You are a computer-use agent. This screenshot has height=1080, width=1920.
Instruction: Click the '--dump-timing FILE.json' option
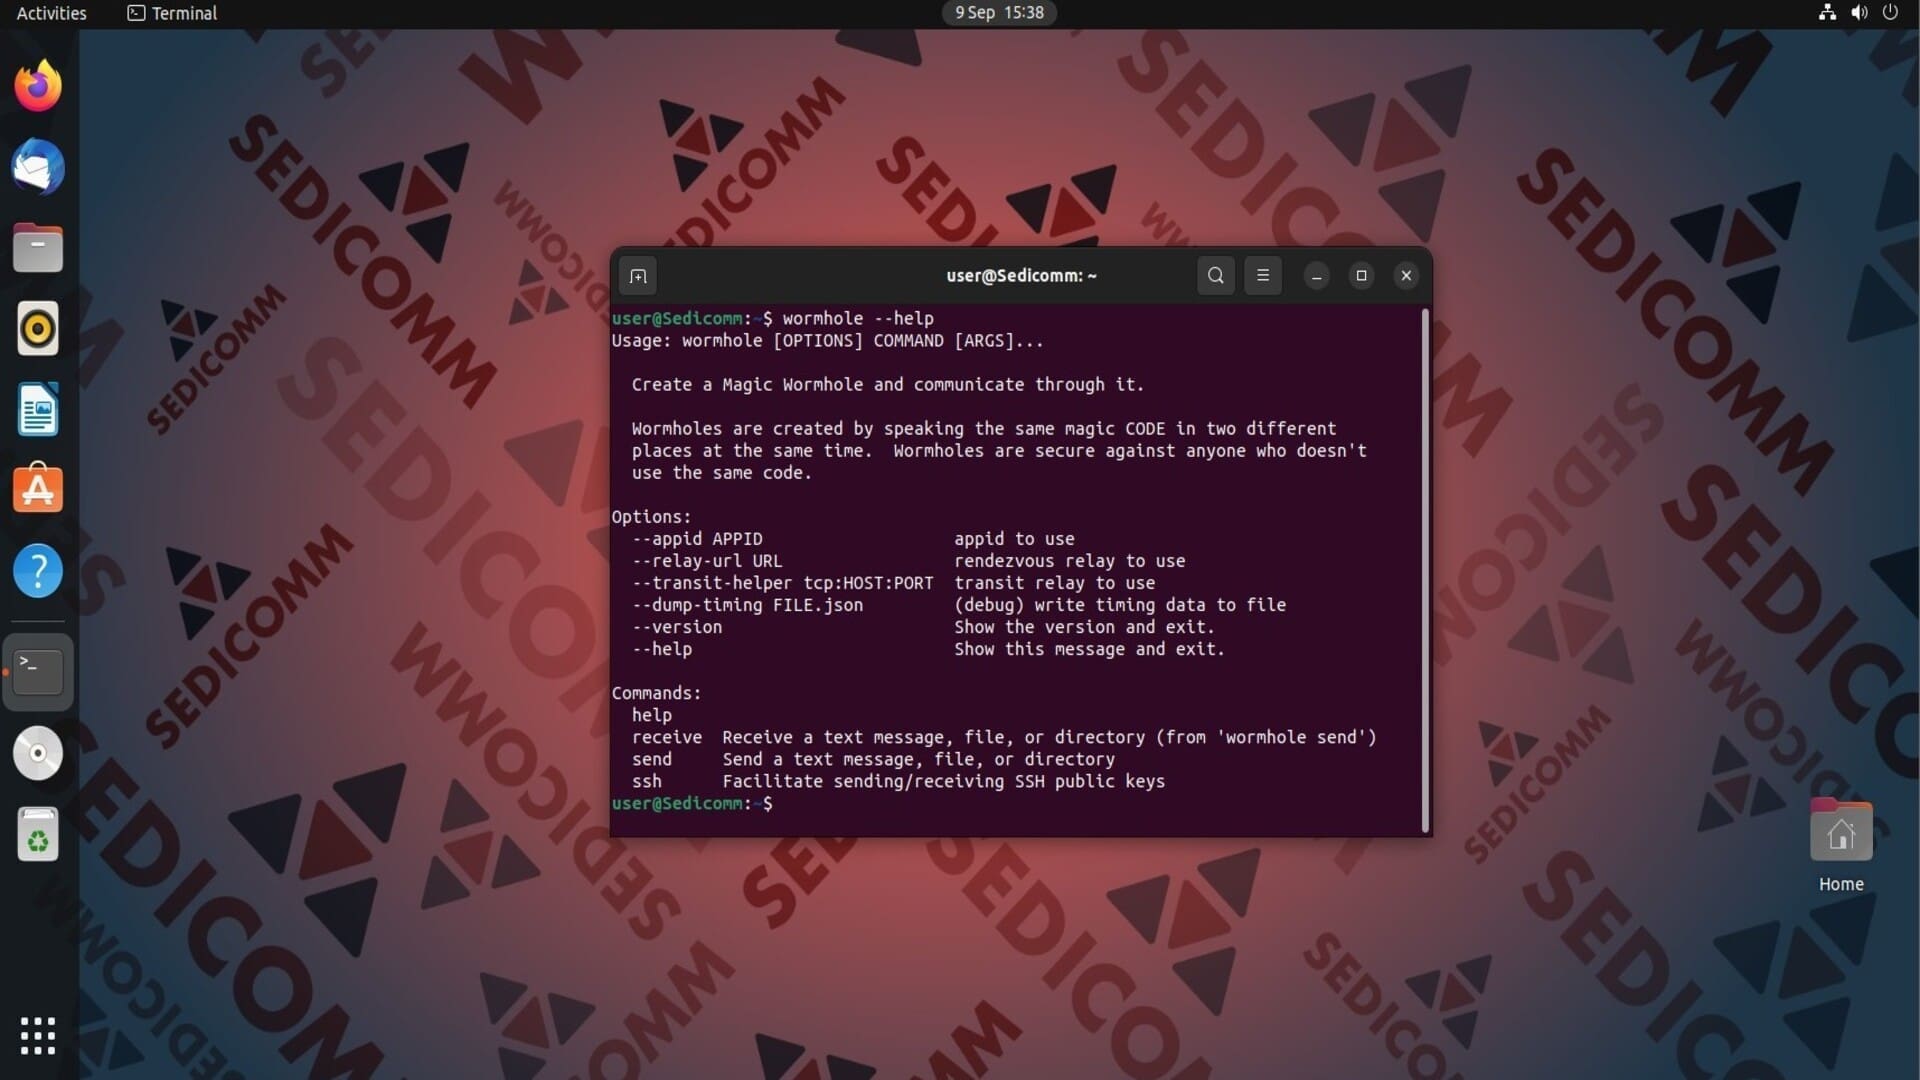(x=747, y=605)
